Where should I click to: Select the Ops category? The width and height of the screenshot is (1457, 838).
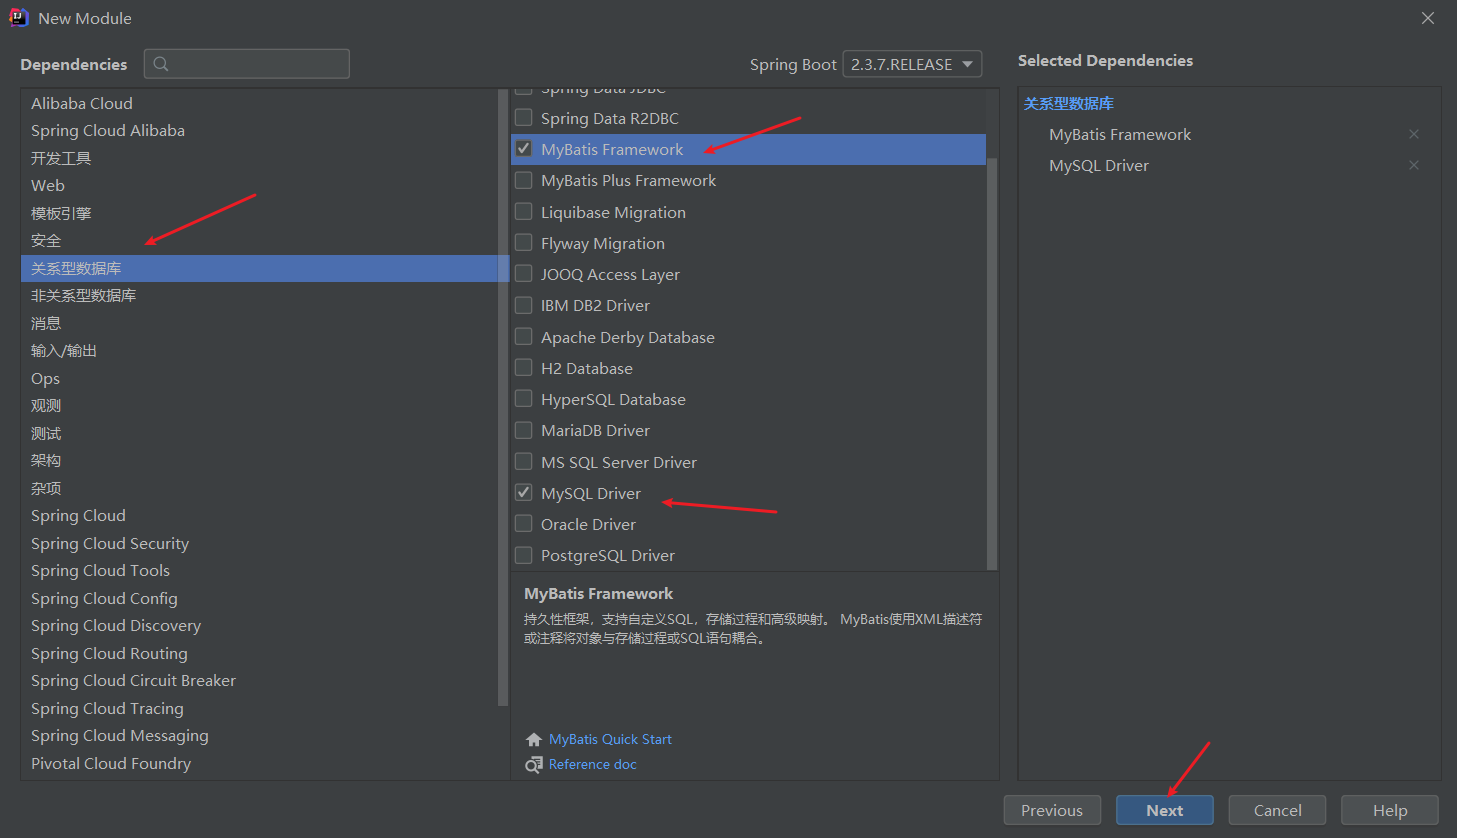[259, 378]
